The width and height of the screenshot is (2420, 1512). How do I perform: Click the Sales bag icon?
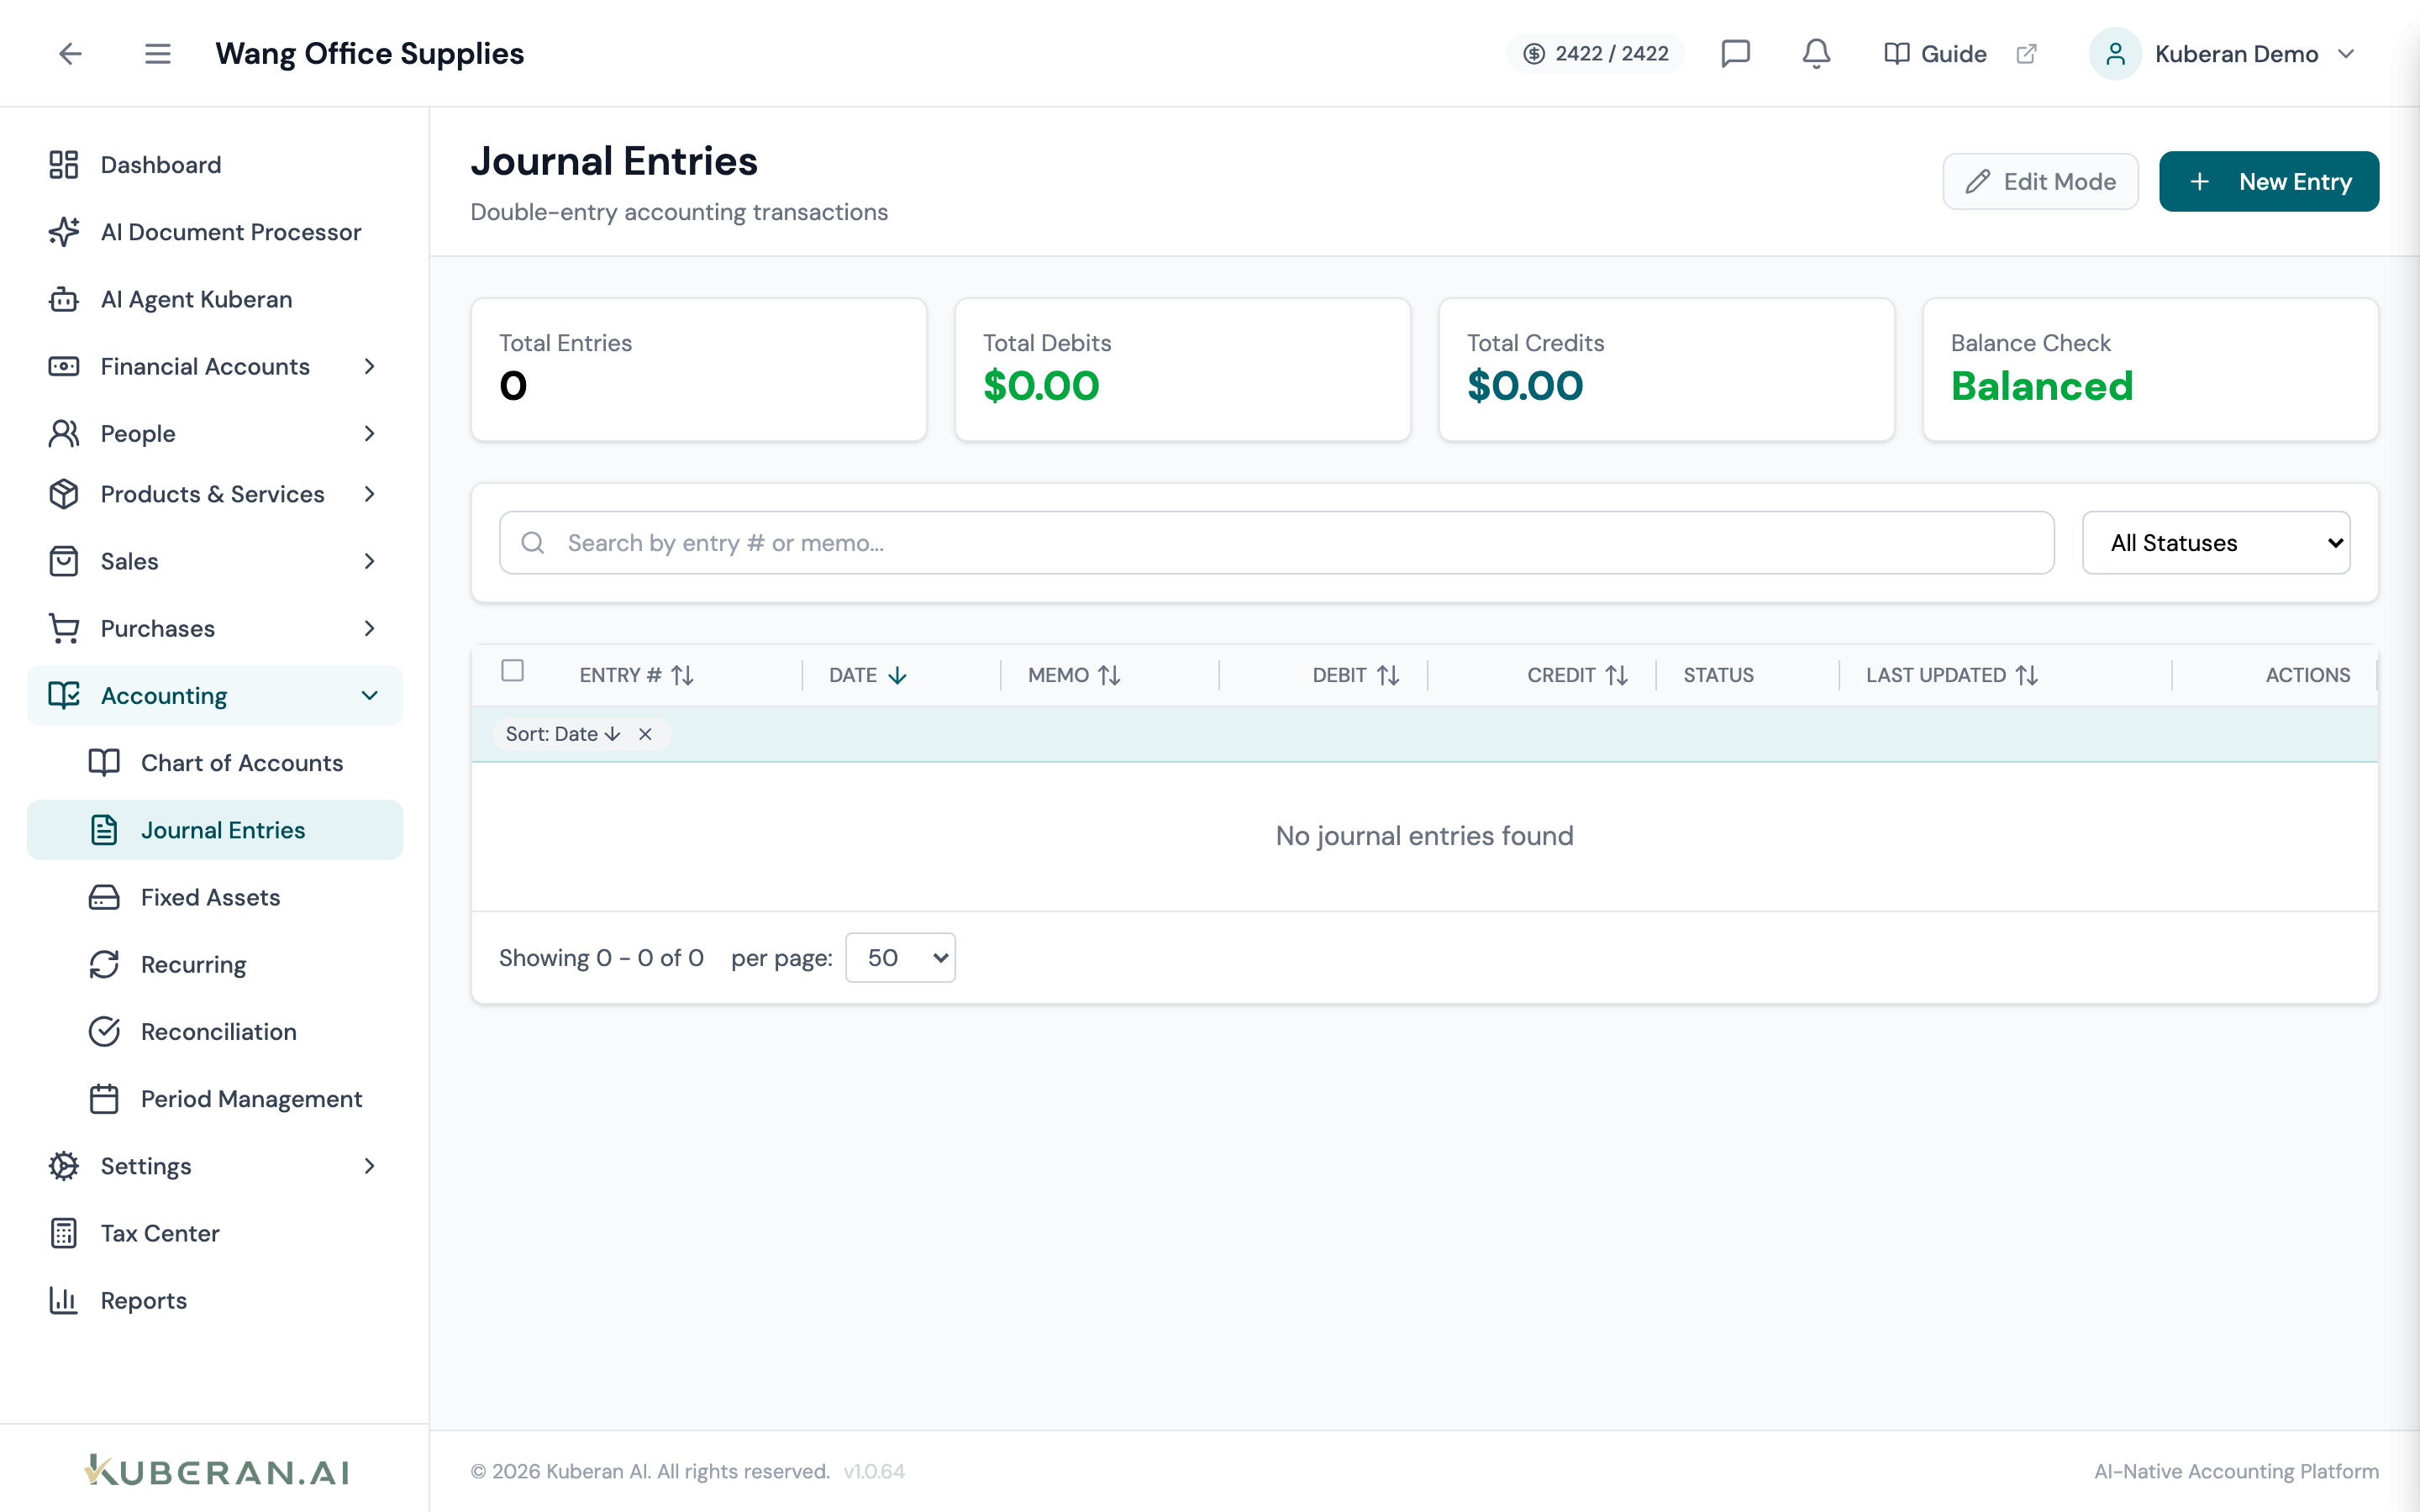tap(64, 561)
